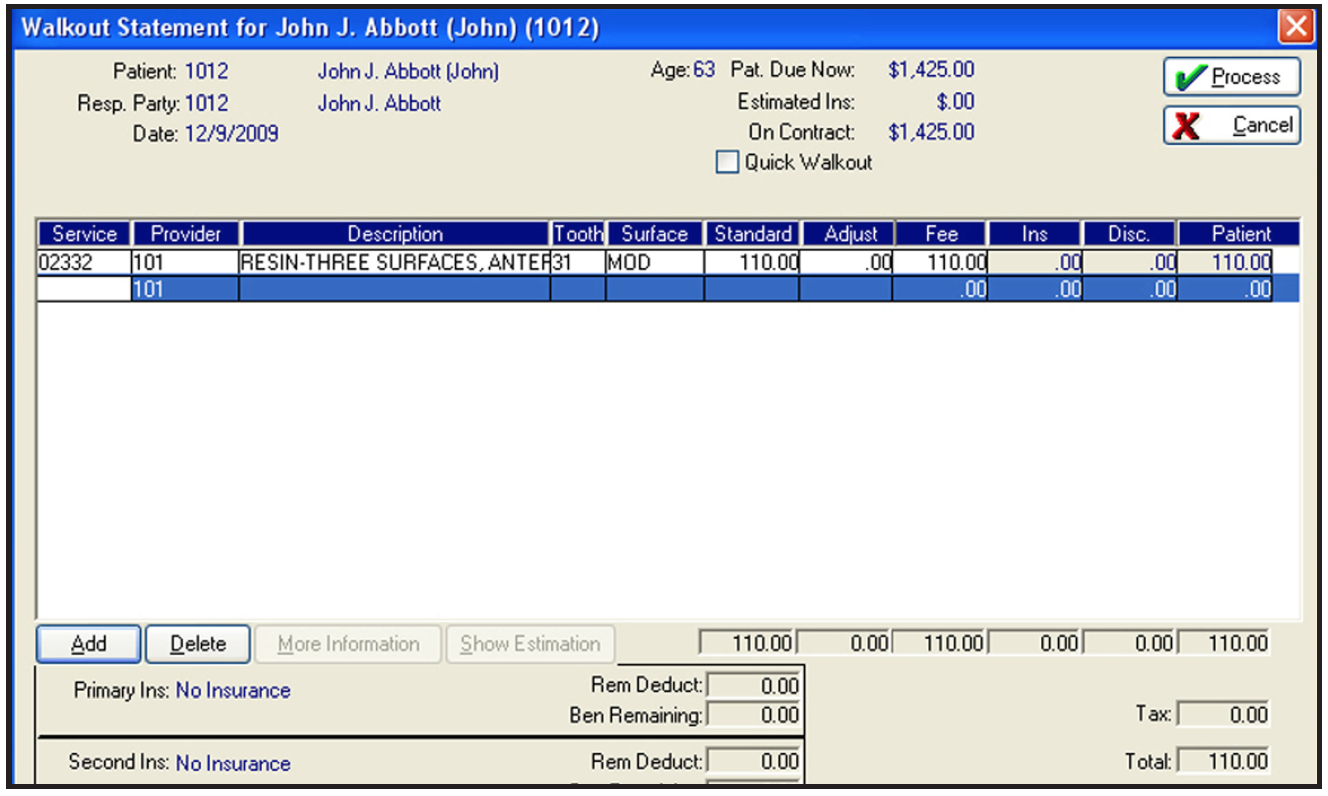Click tooth number 31 cell

pyautogui.click(x=578, y=263)
